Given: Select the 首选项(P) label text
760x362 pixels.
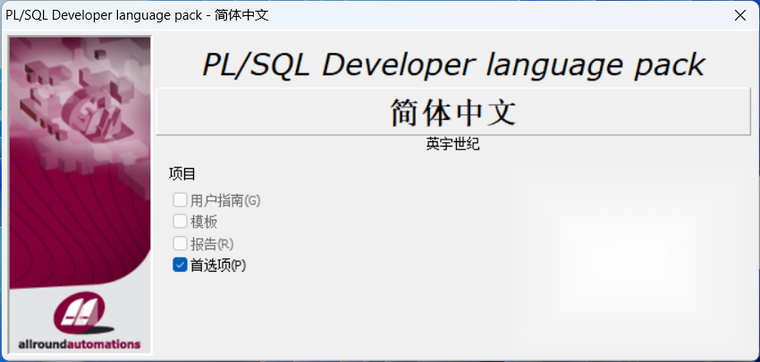Looking at the screenshot, I should (x=218, y=266).
